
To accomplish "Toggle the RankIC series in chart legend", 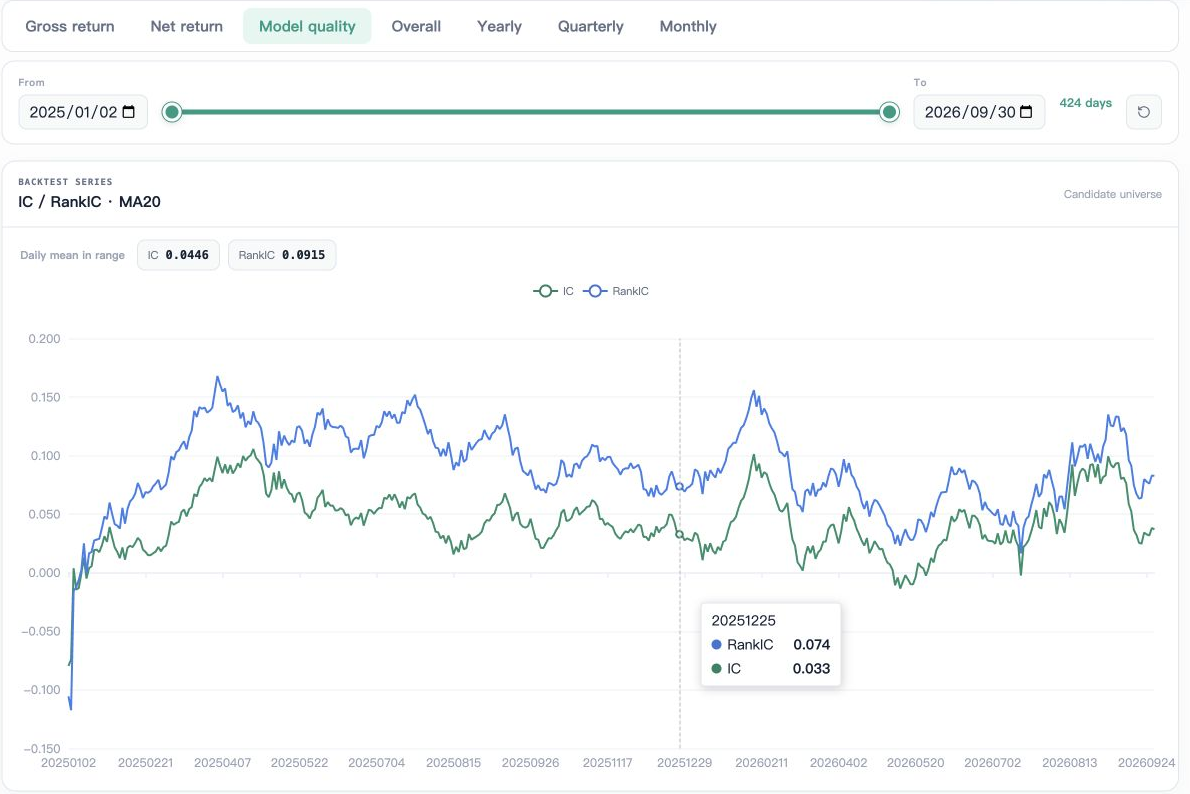I will (x=615, y=291).
